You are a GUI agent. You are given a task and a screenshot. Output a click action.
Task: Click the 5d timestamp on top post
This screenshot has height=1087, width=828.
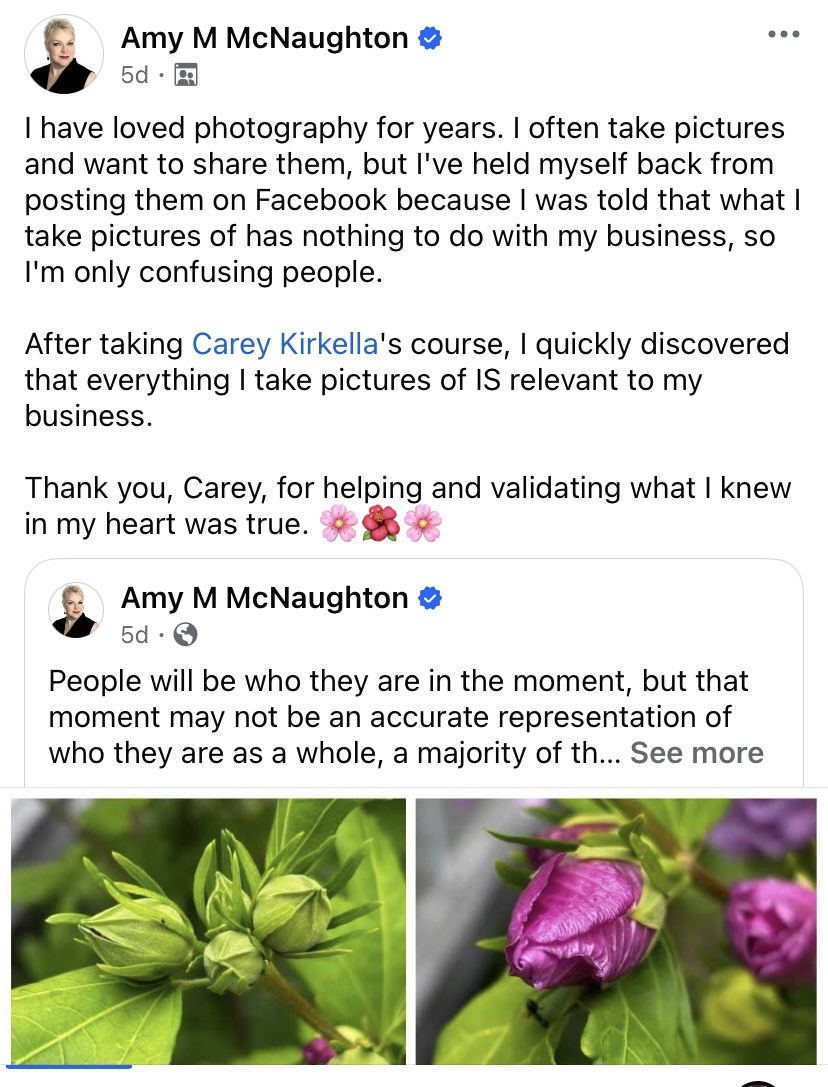click(135, 75)
